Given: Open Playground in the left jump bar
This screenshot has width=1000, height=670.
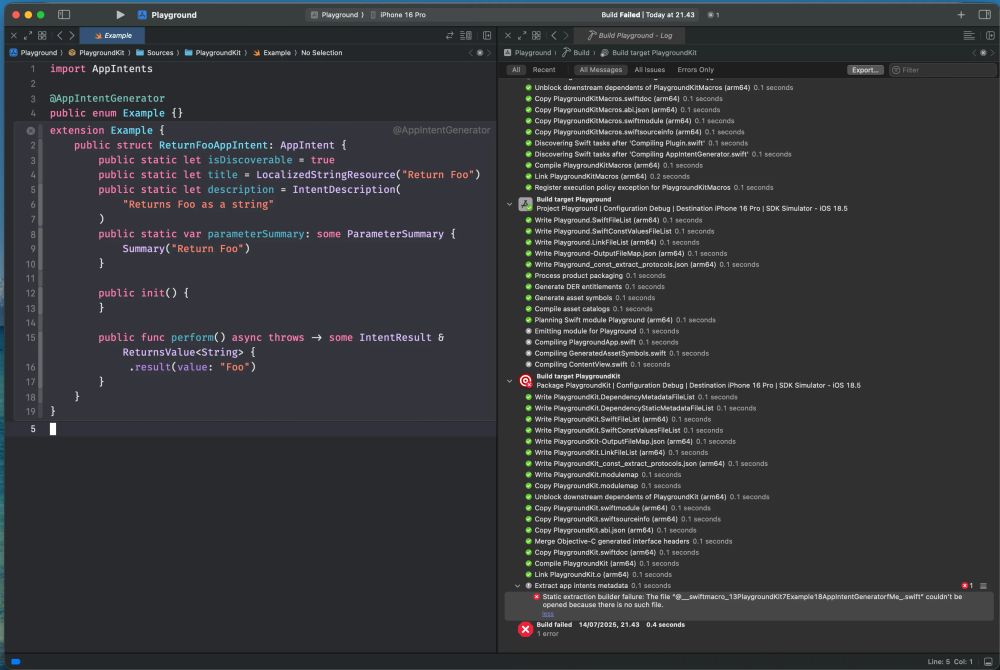Looking at the screenshot, I should point(33,53).
